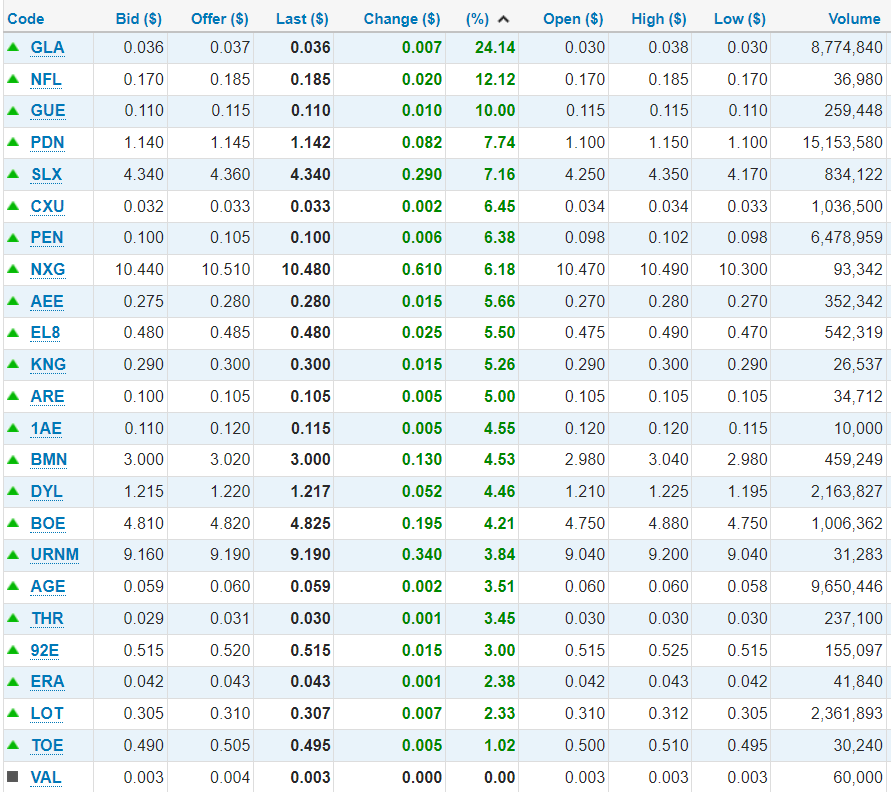Open the 92E stock code link
Screen dimensions: 891x792
point(45,650)
